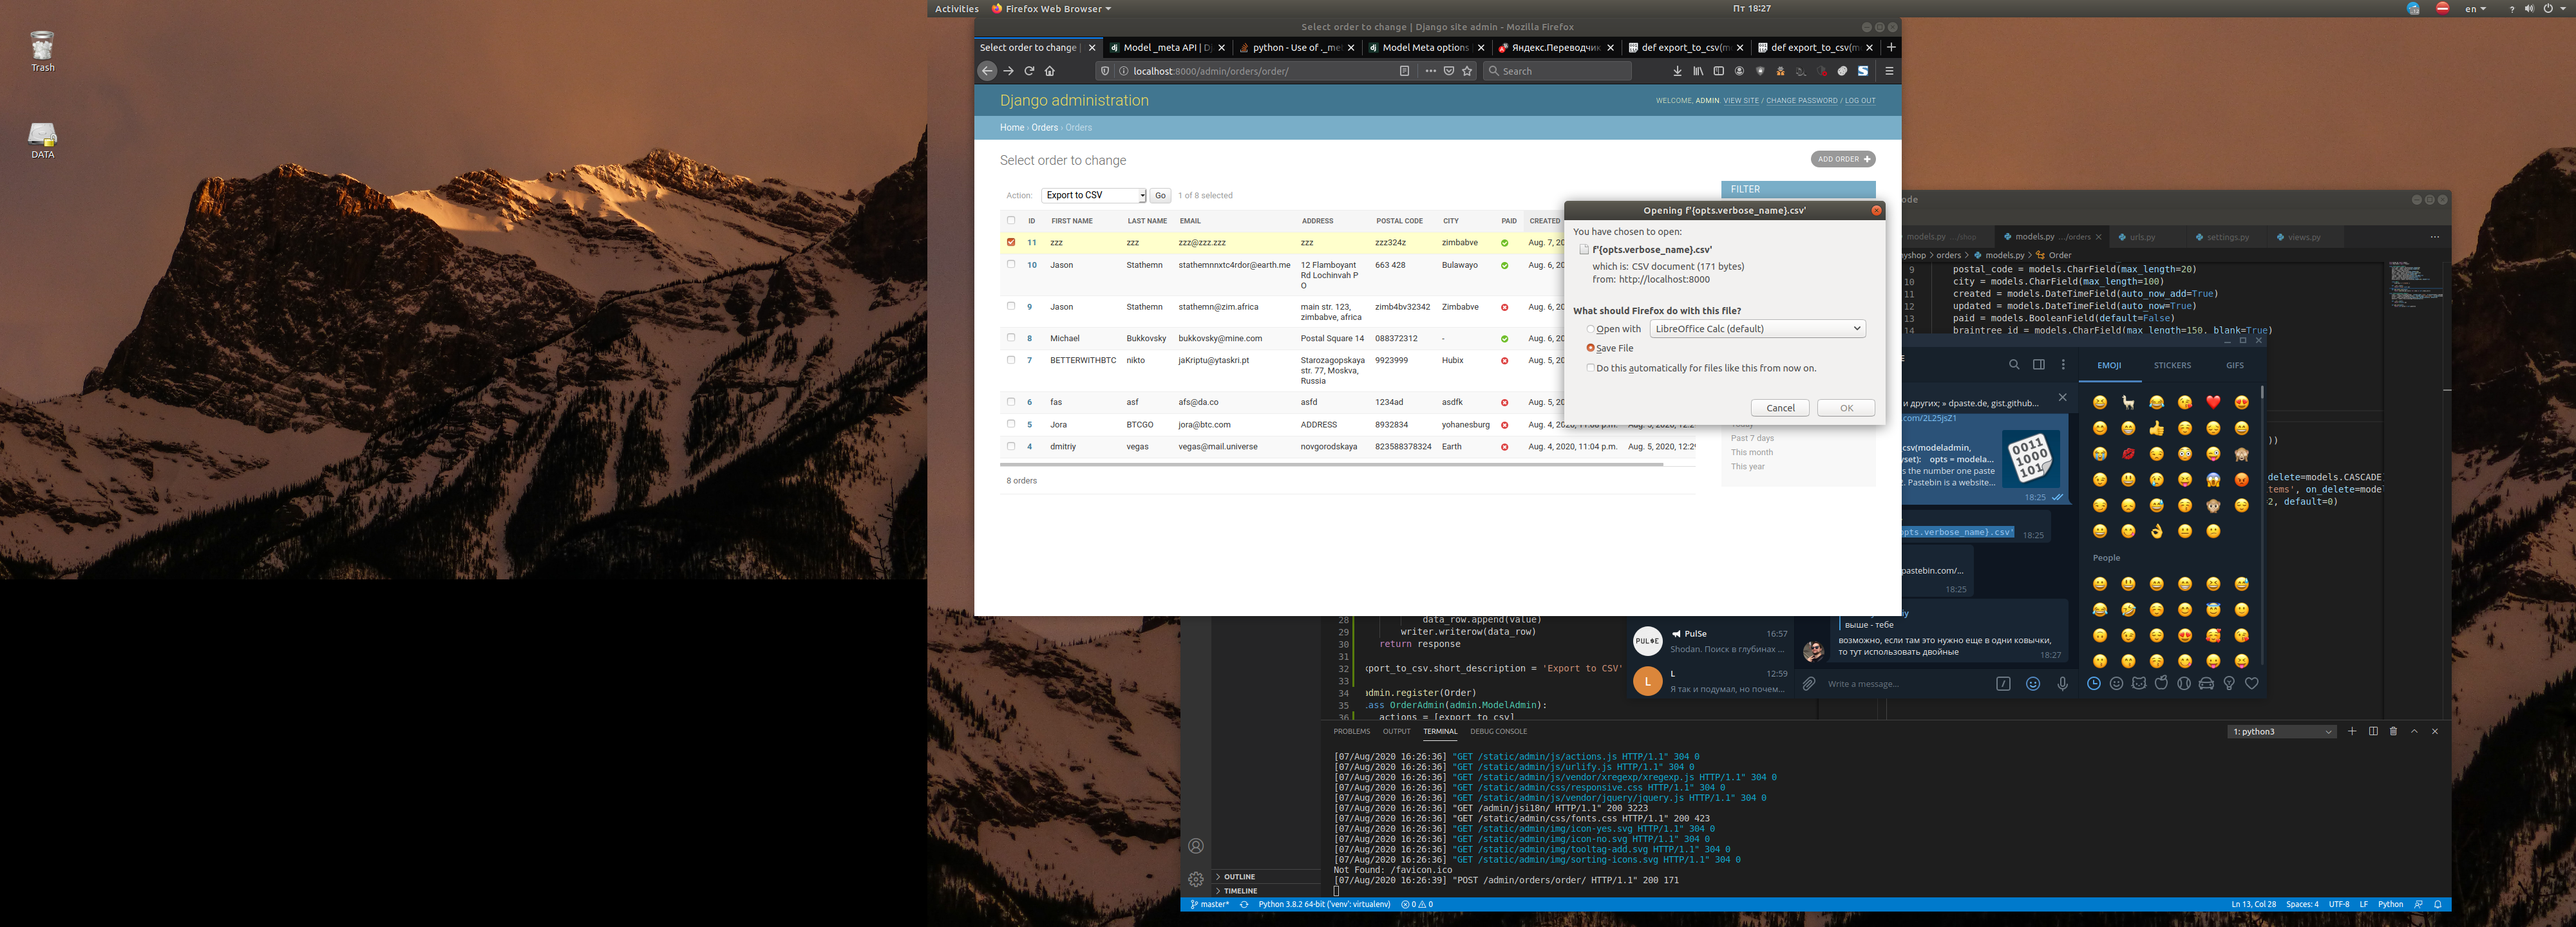Open a new Firefox tab

tap(1891, 47)
